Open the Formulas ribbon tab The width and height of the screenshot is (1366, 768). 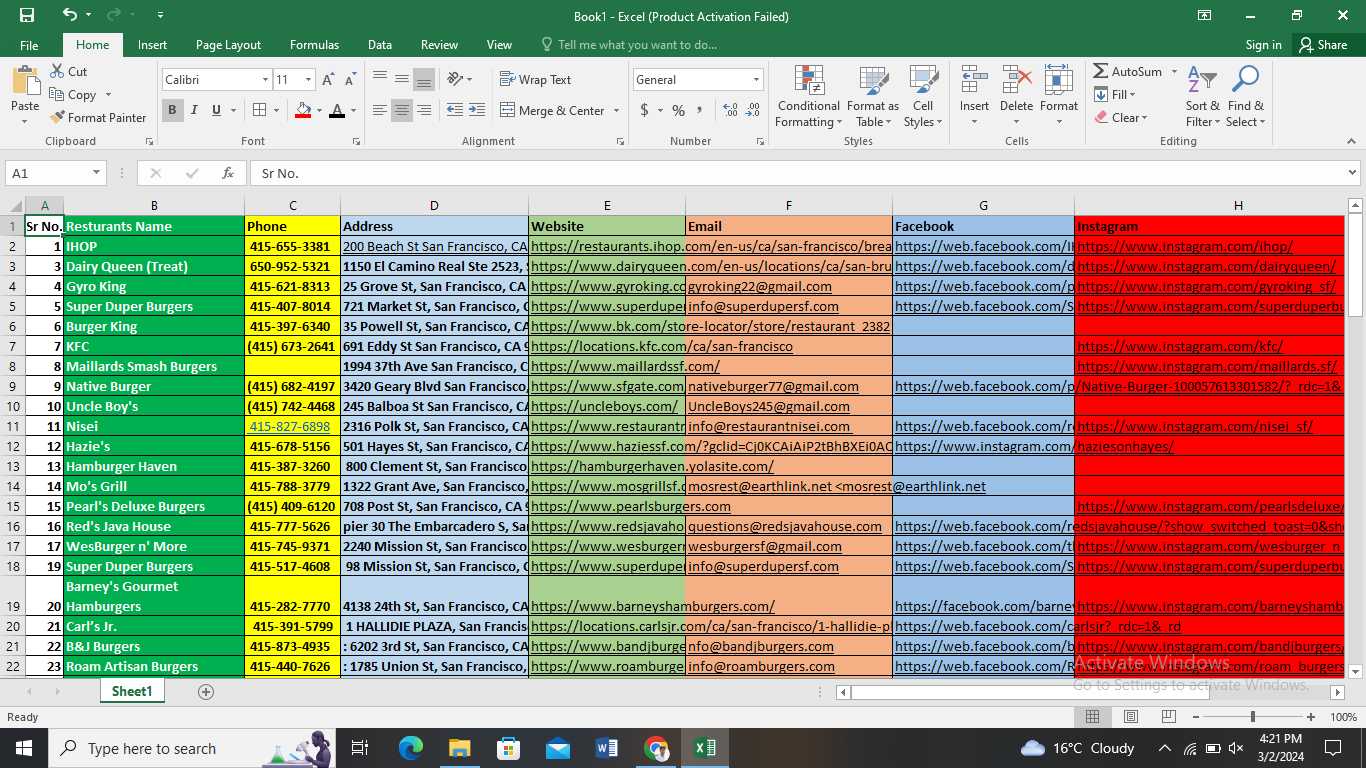pos(314,45)
